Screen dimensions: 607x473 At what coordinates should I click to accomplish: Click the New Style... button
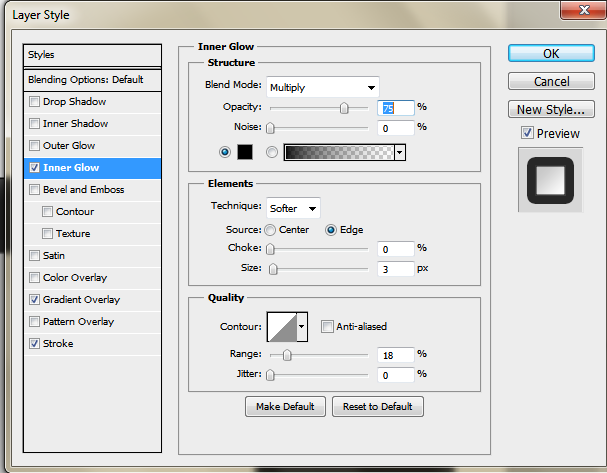click(x=551, y=109)
